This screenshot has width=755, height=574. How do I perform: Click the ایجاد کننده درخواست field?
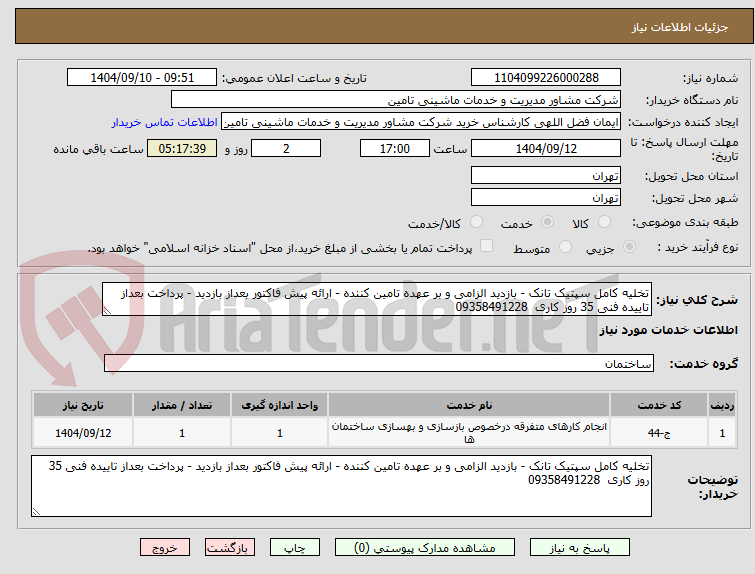click(421, 122)
